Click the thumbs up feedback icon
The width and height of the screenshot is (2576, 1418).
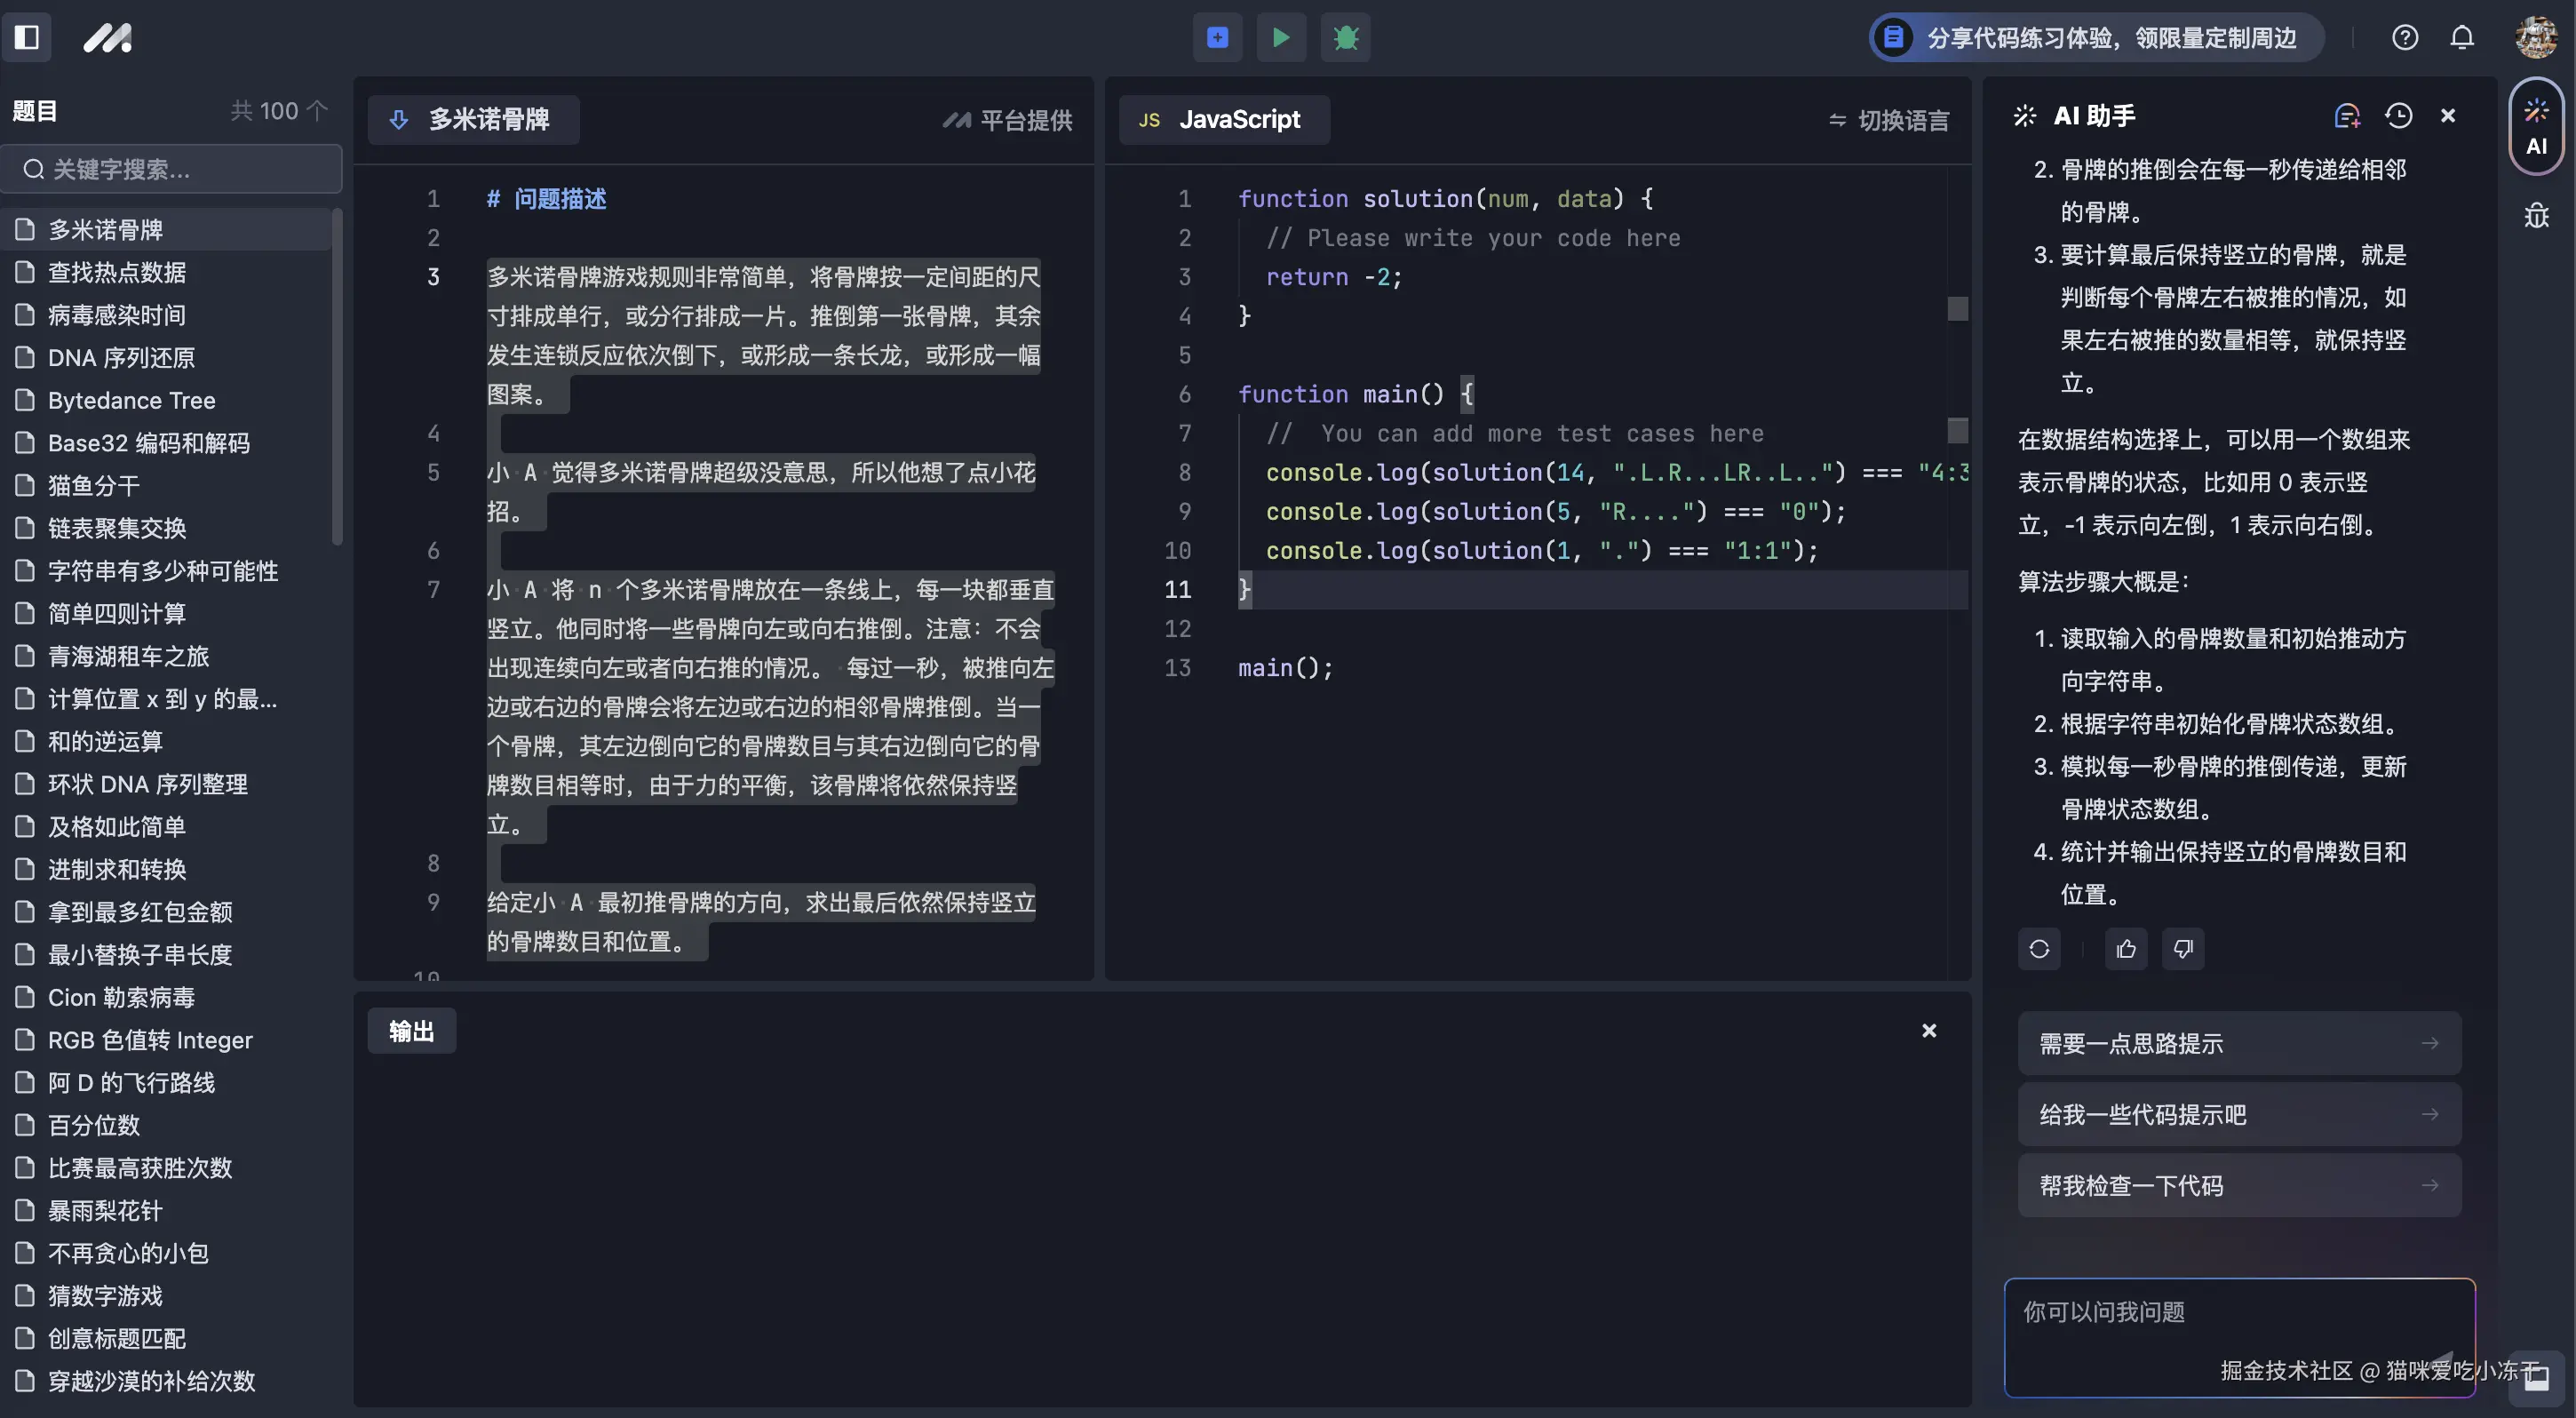[2126, 948]
